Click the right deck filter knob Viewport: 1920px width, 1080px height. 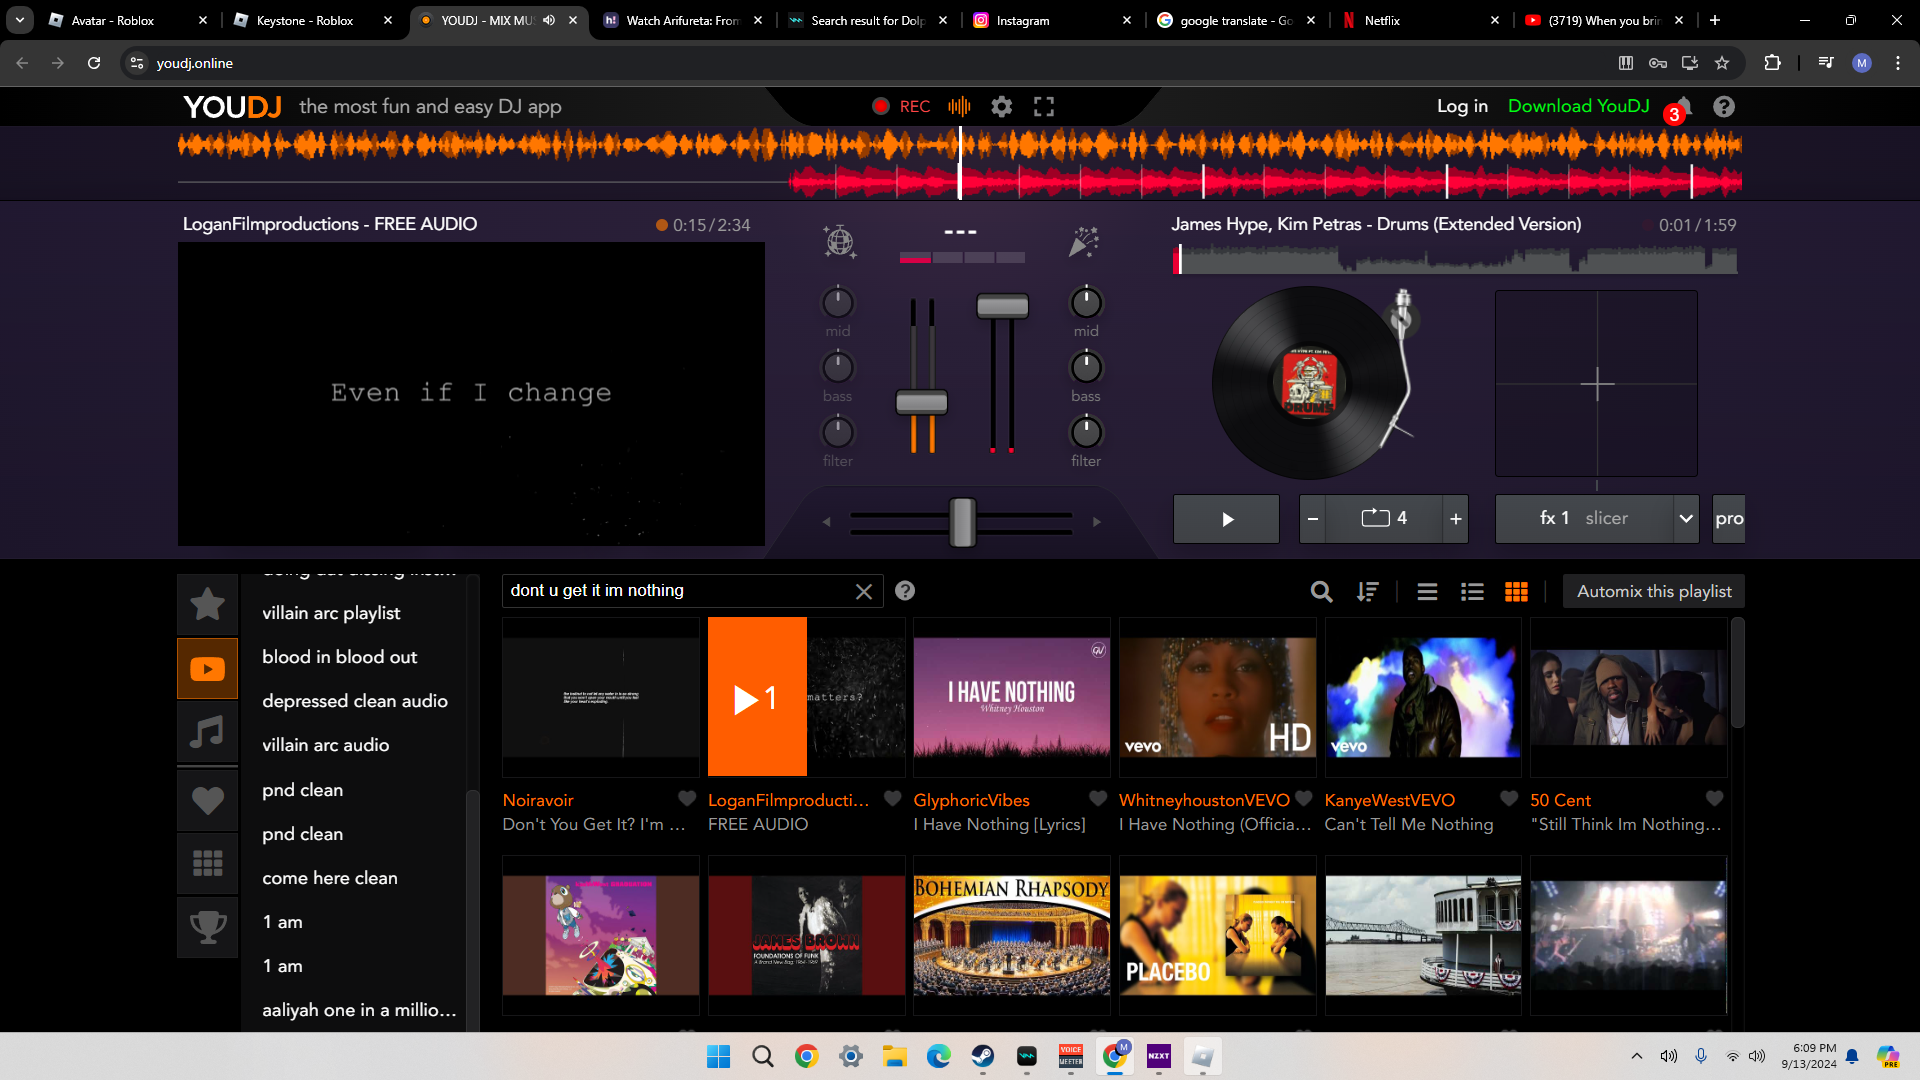click(x=1086, y=432)
